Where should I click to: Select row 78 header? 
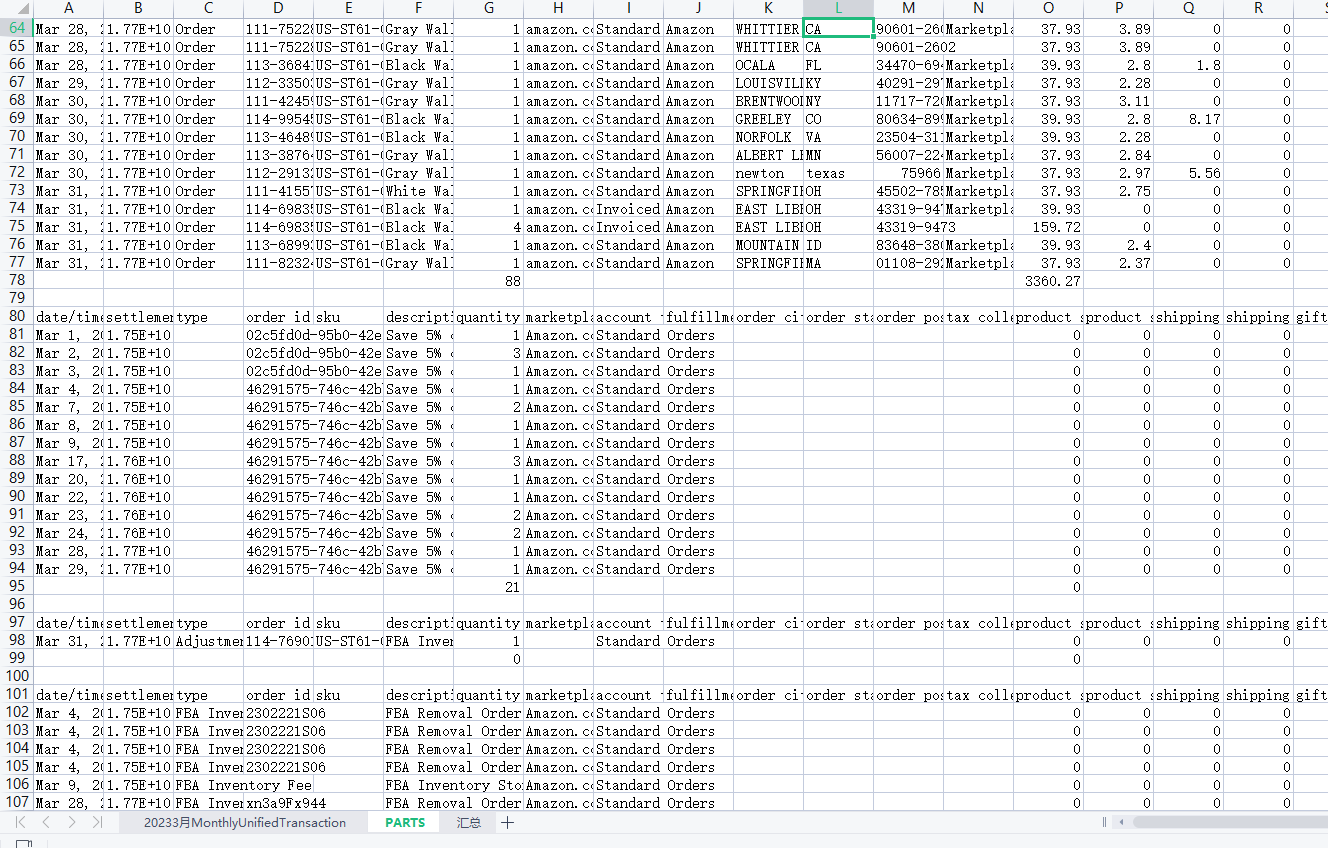[x=16, y=281]
